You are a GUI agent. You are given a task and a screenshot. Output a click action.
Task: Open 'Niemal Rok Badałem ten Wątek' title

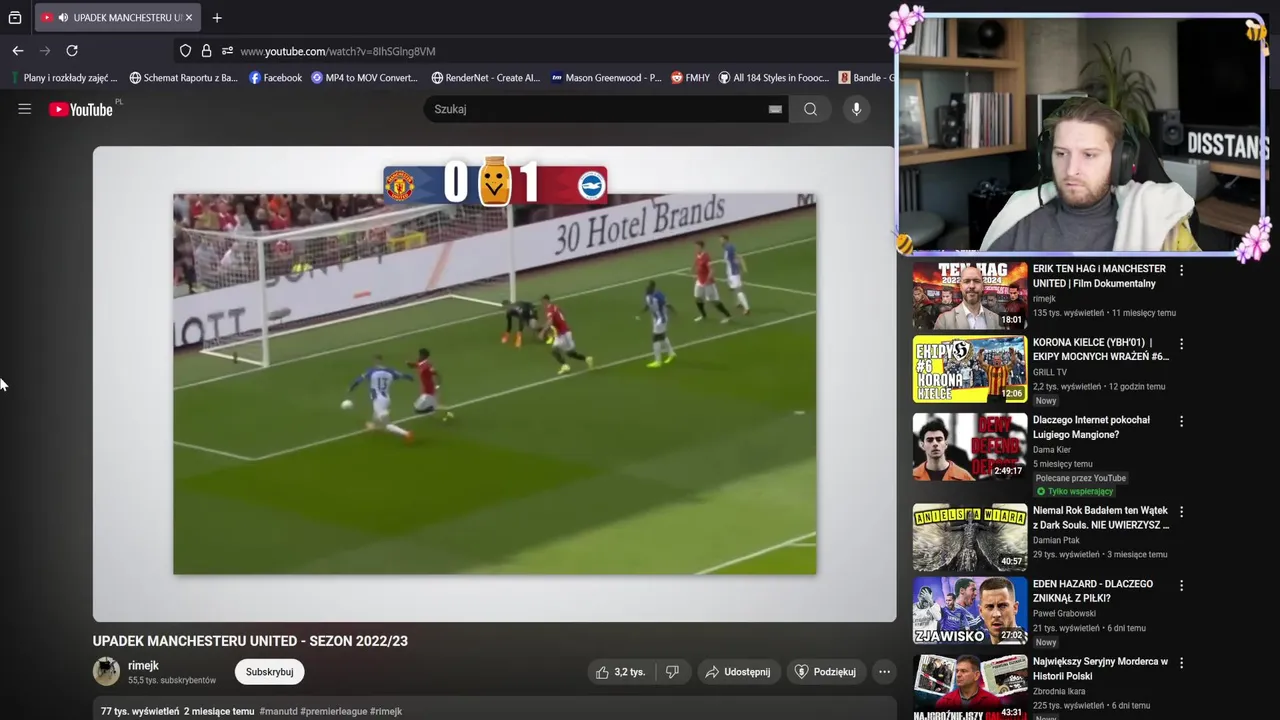[x=1100, y=518]
